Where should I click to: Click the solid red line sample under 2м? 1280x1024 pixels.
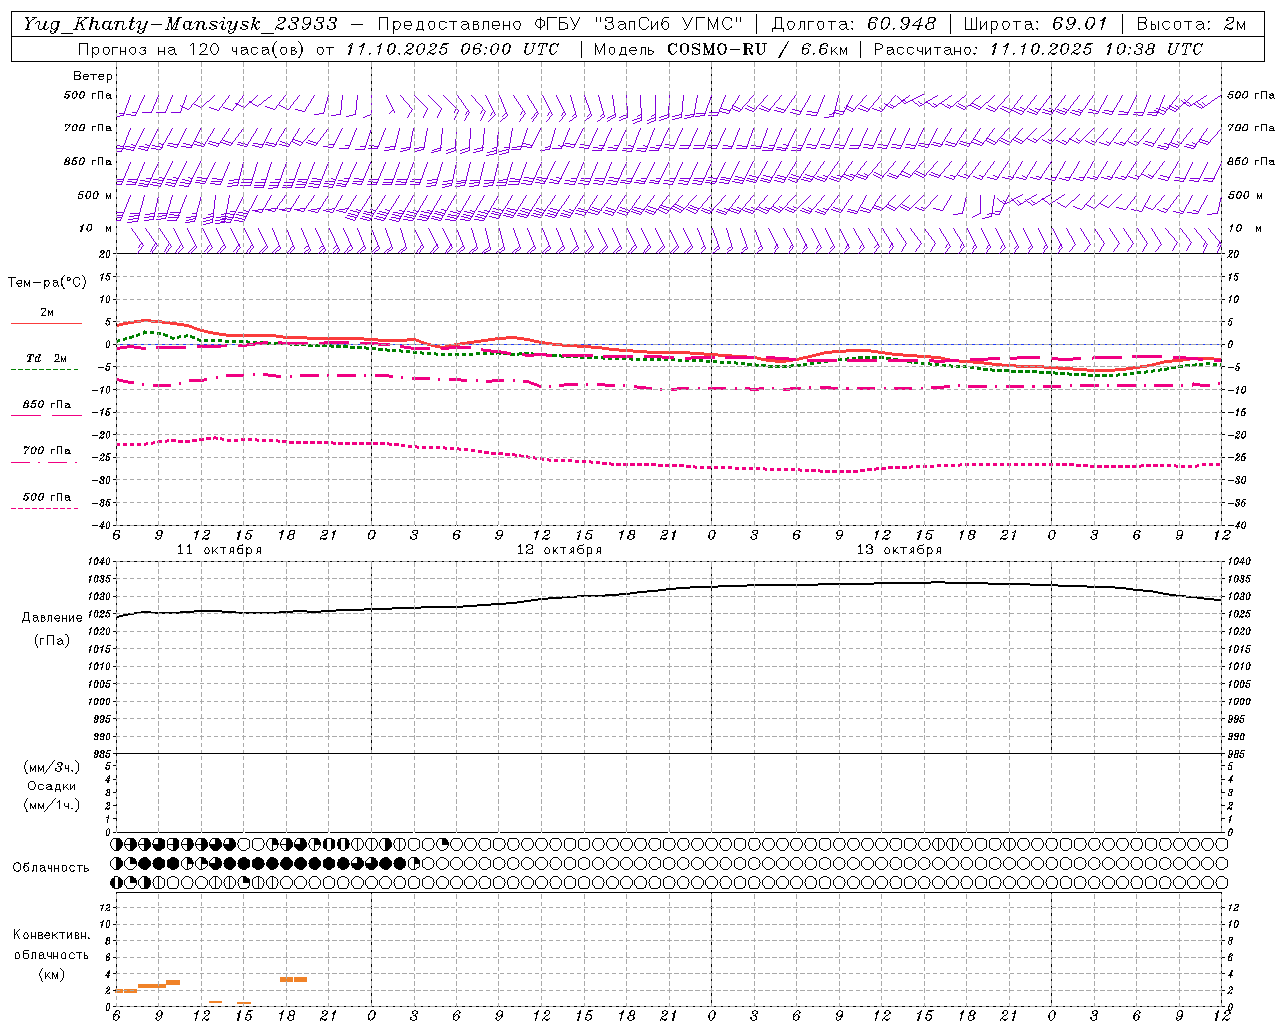46,323
